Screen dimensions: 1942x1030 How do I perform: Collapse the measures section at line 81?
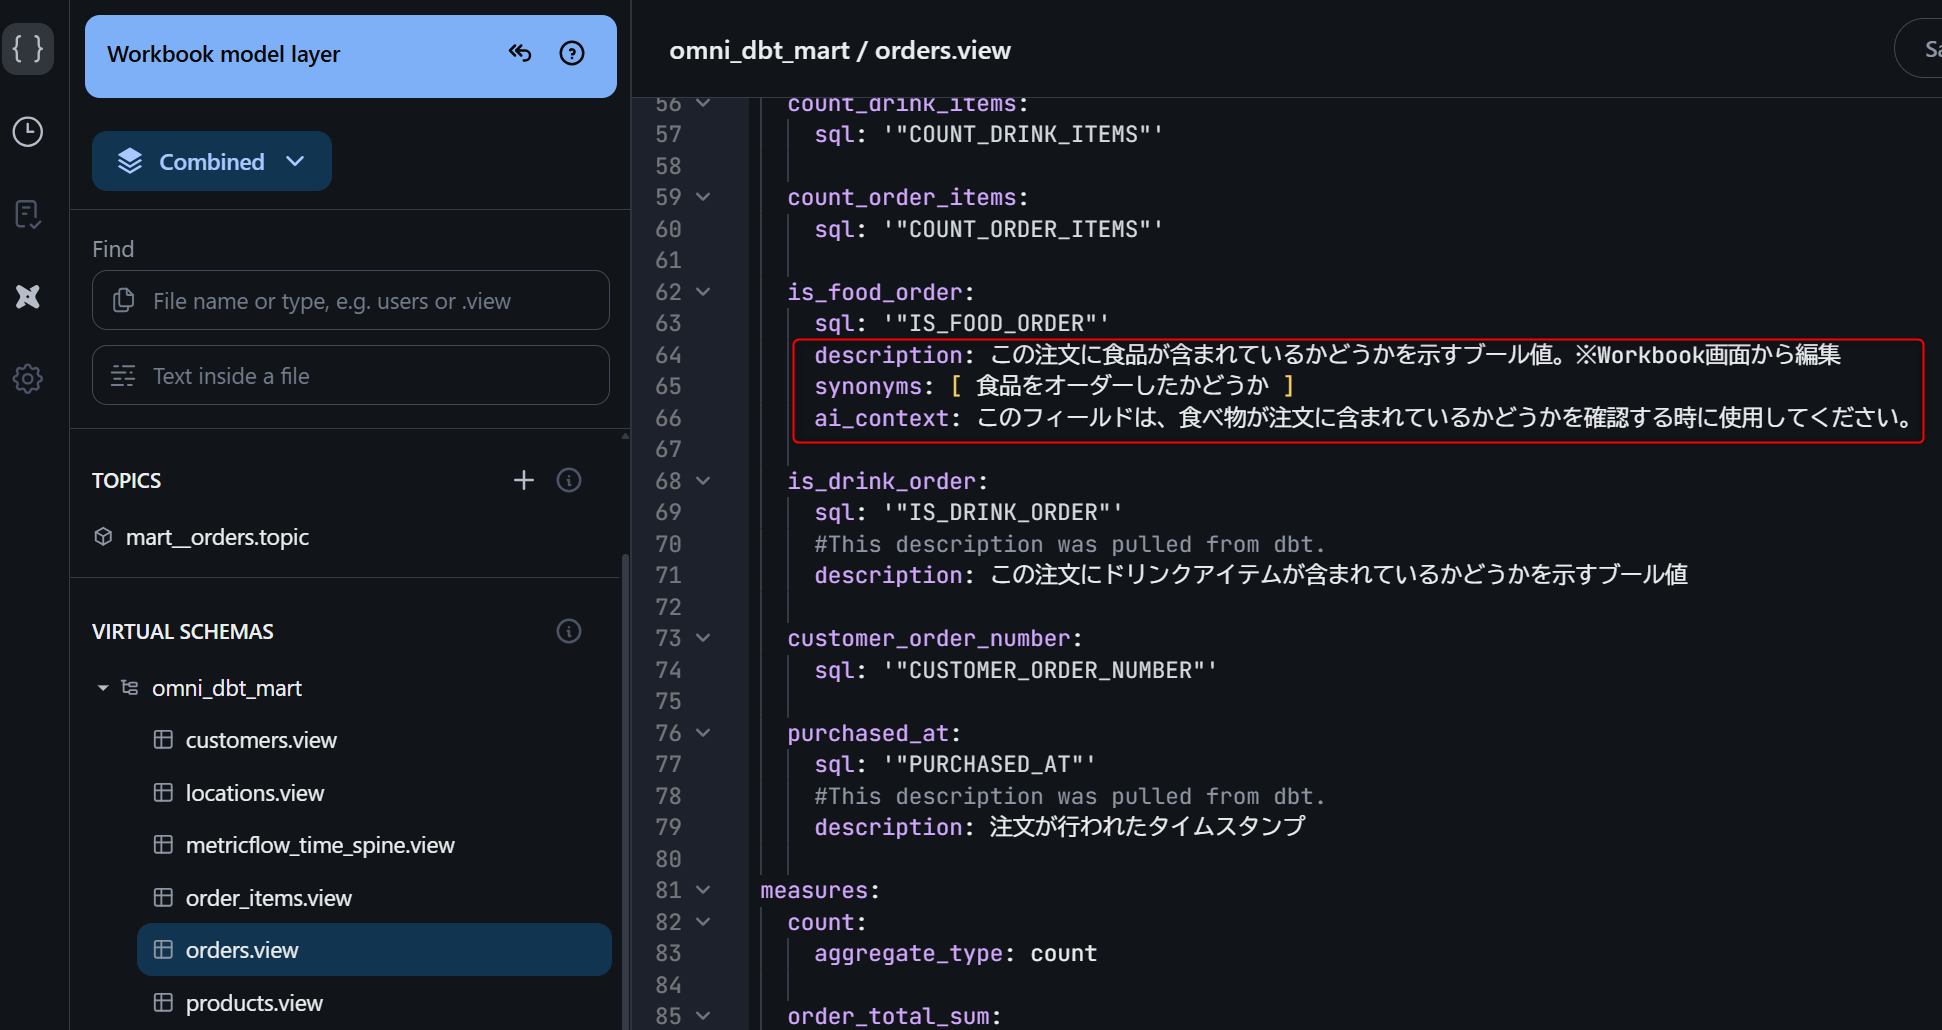[703, 890]
